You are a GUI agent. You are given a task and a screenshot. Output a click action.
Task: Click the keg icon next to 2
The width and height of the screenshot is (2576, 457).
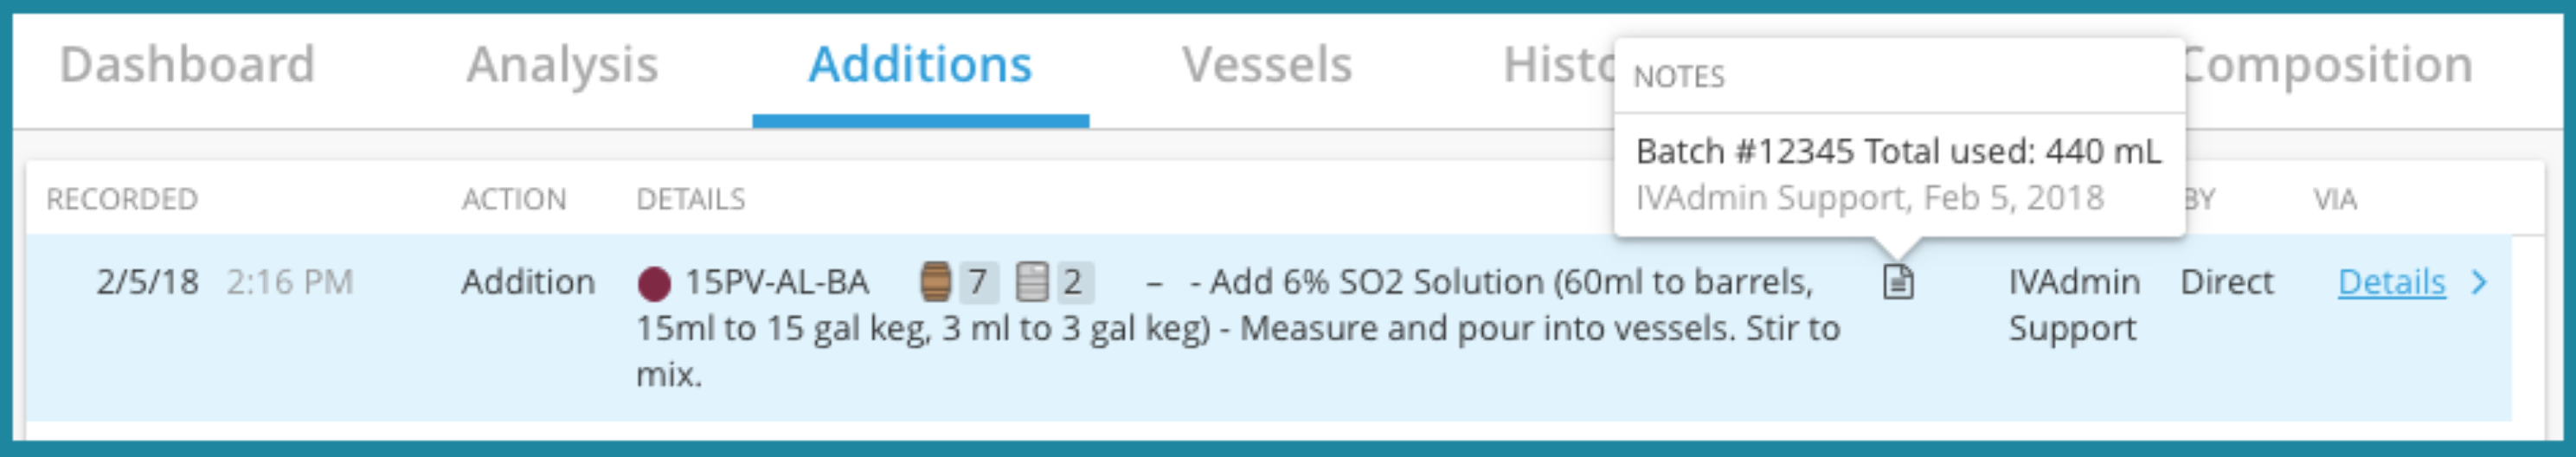[1031, 282]
